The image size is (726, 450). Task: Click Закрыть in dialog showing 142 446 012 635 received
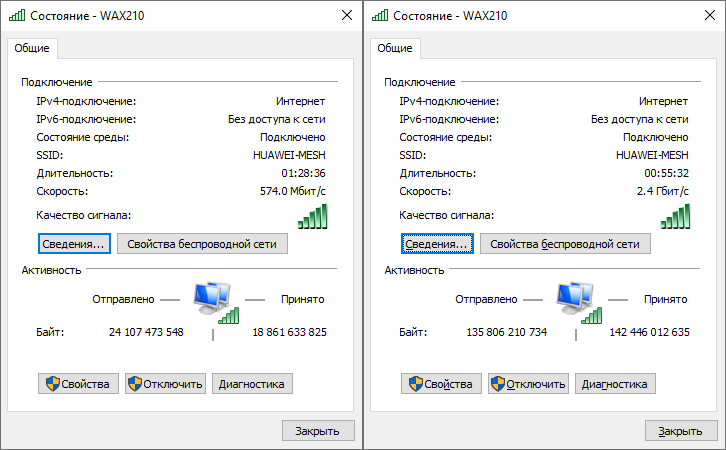pyautogui.click(x=681, y=431)
